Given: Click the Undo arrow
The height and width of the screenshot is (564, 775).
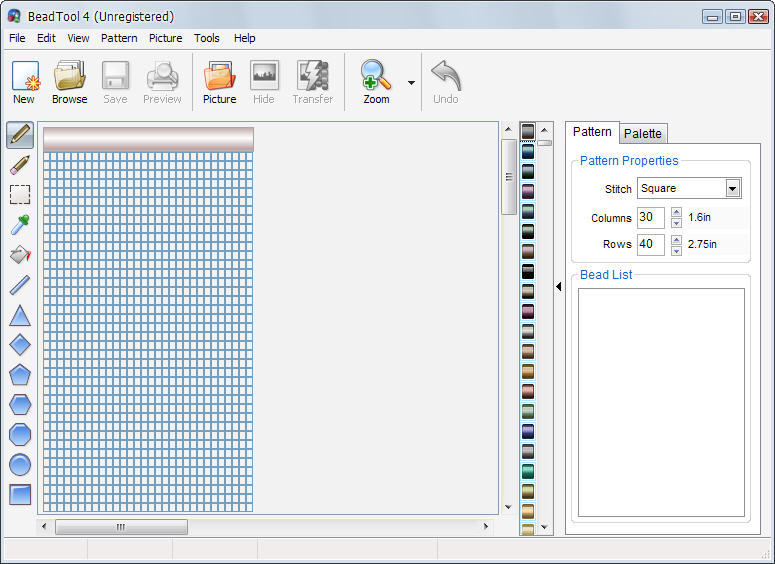Looking at the screenshot, I should click(446, 82).
